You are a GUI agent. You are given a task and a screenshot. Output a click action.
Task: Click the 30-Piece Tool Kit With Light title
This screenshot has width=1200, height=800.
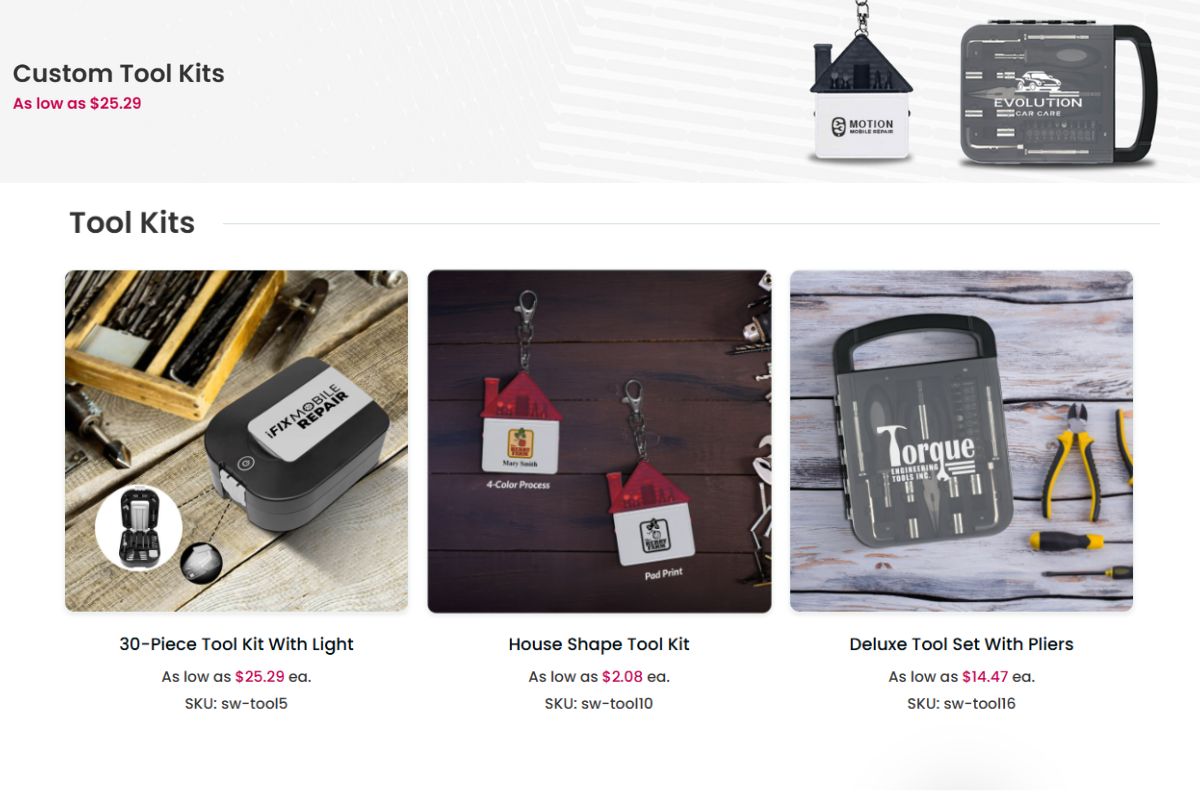coord(236,644)
